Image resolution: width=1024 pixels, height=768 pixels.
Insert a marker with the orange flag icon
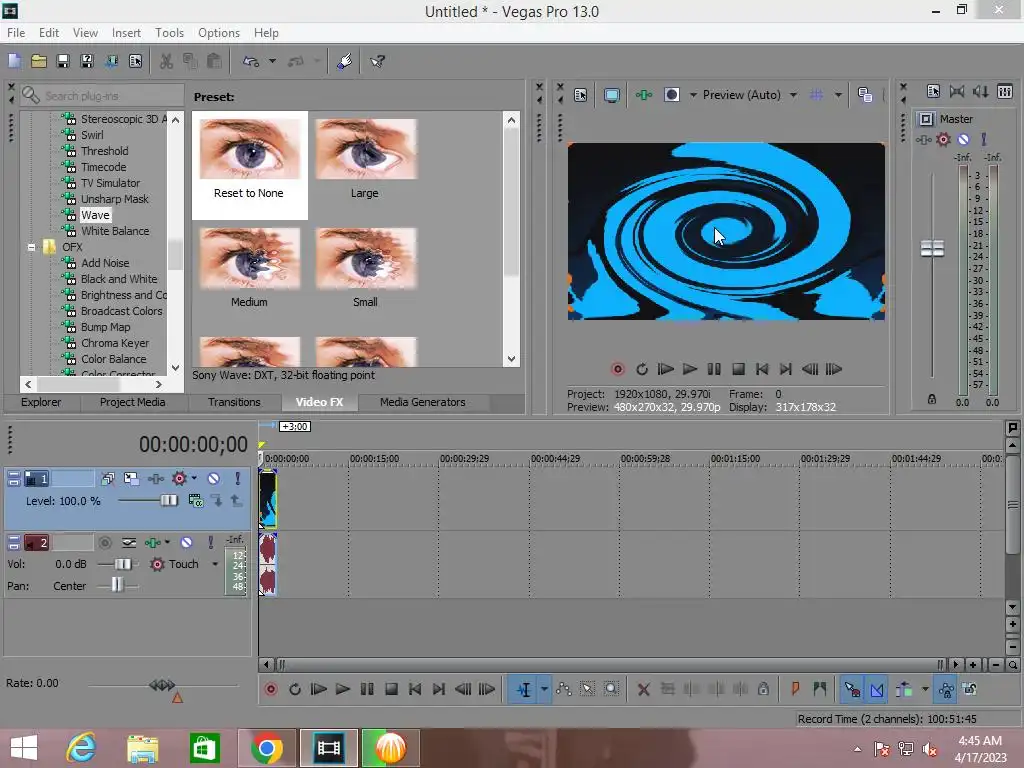point(795,689)
